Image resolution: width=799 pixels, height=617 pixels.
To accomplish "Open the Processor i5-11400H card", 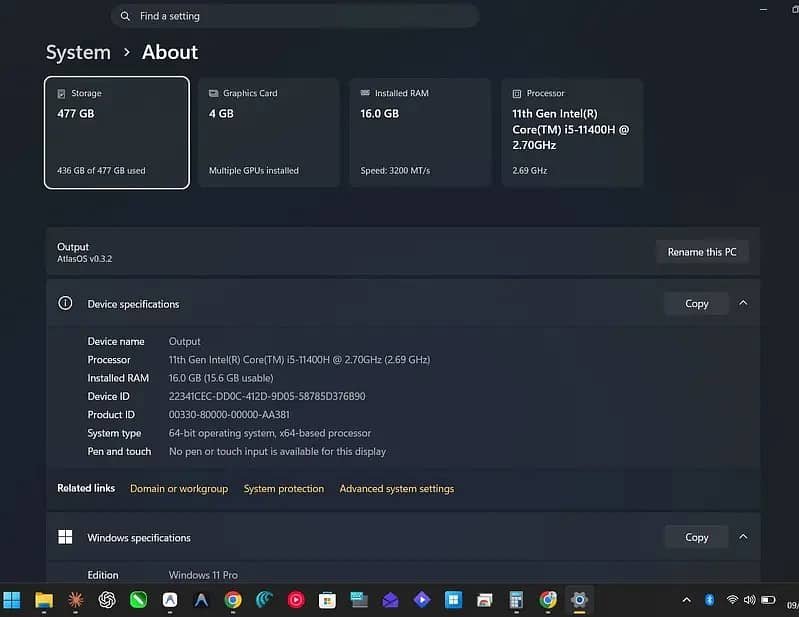I will (572, 133).
